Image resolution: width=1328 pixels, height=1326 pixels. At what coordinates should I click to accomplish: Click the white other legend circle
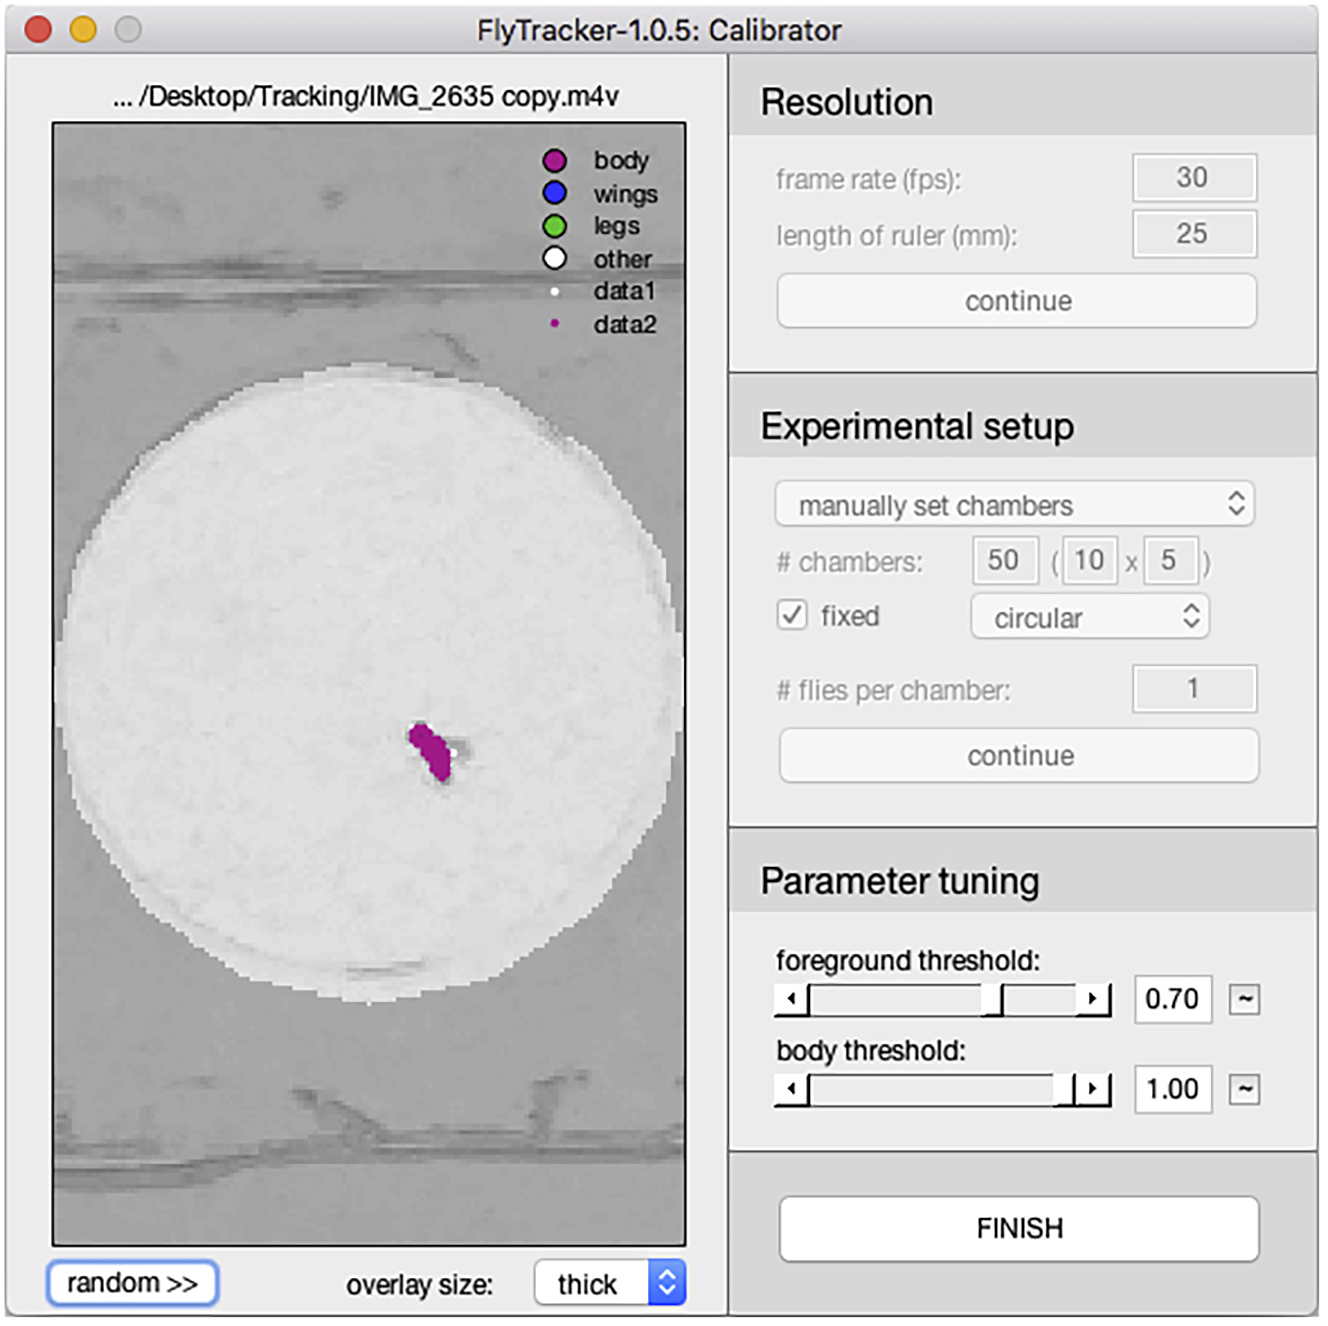[x=556, y=259]
